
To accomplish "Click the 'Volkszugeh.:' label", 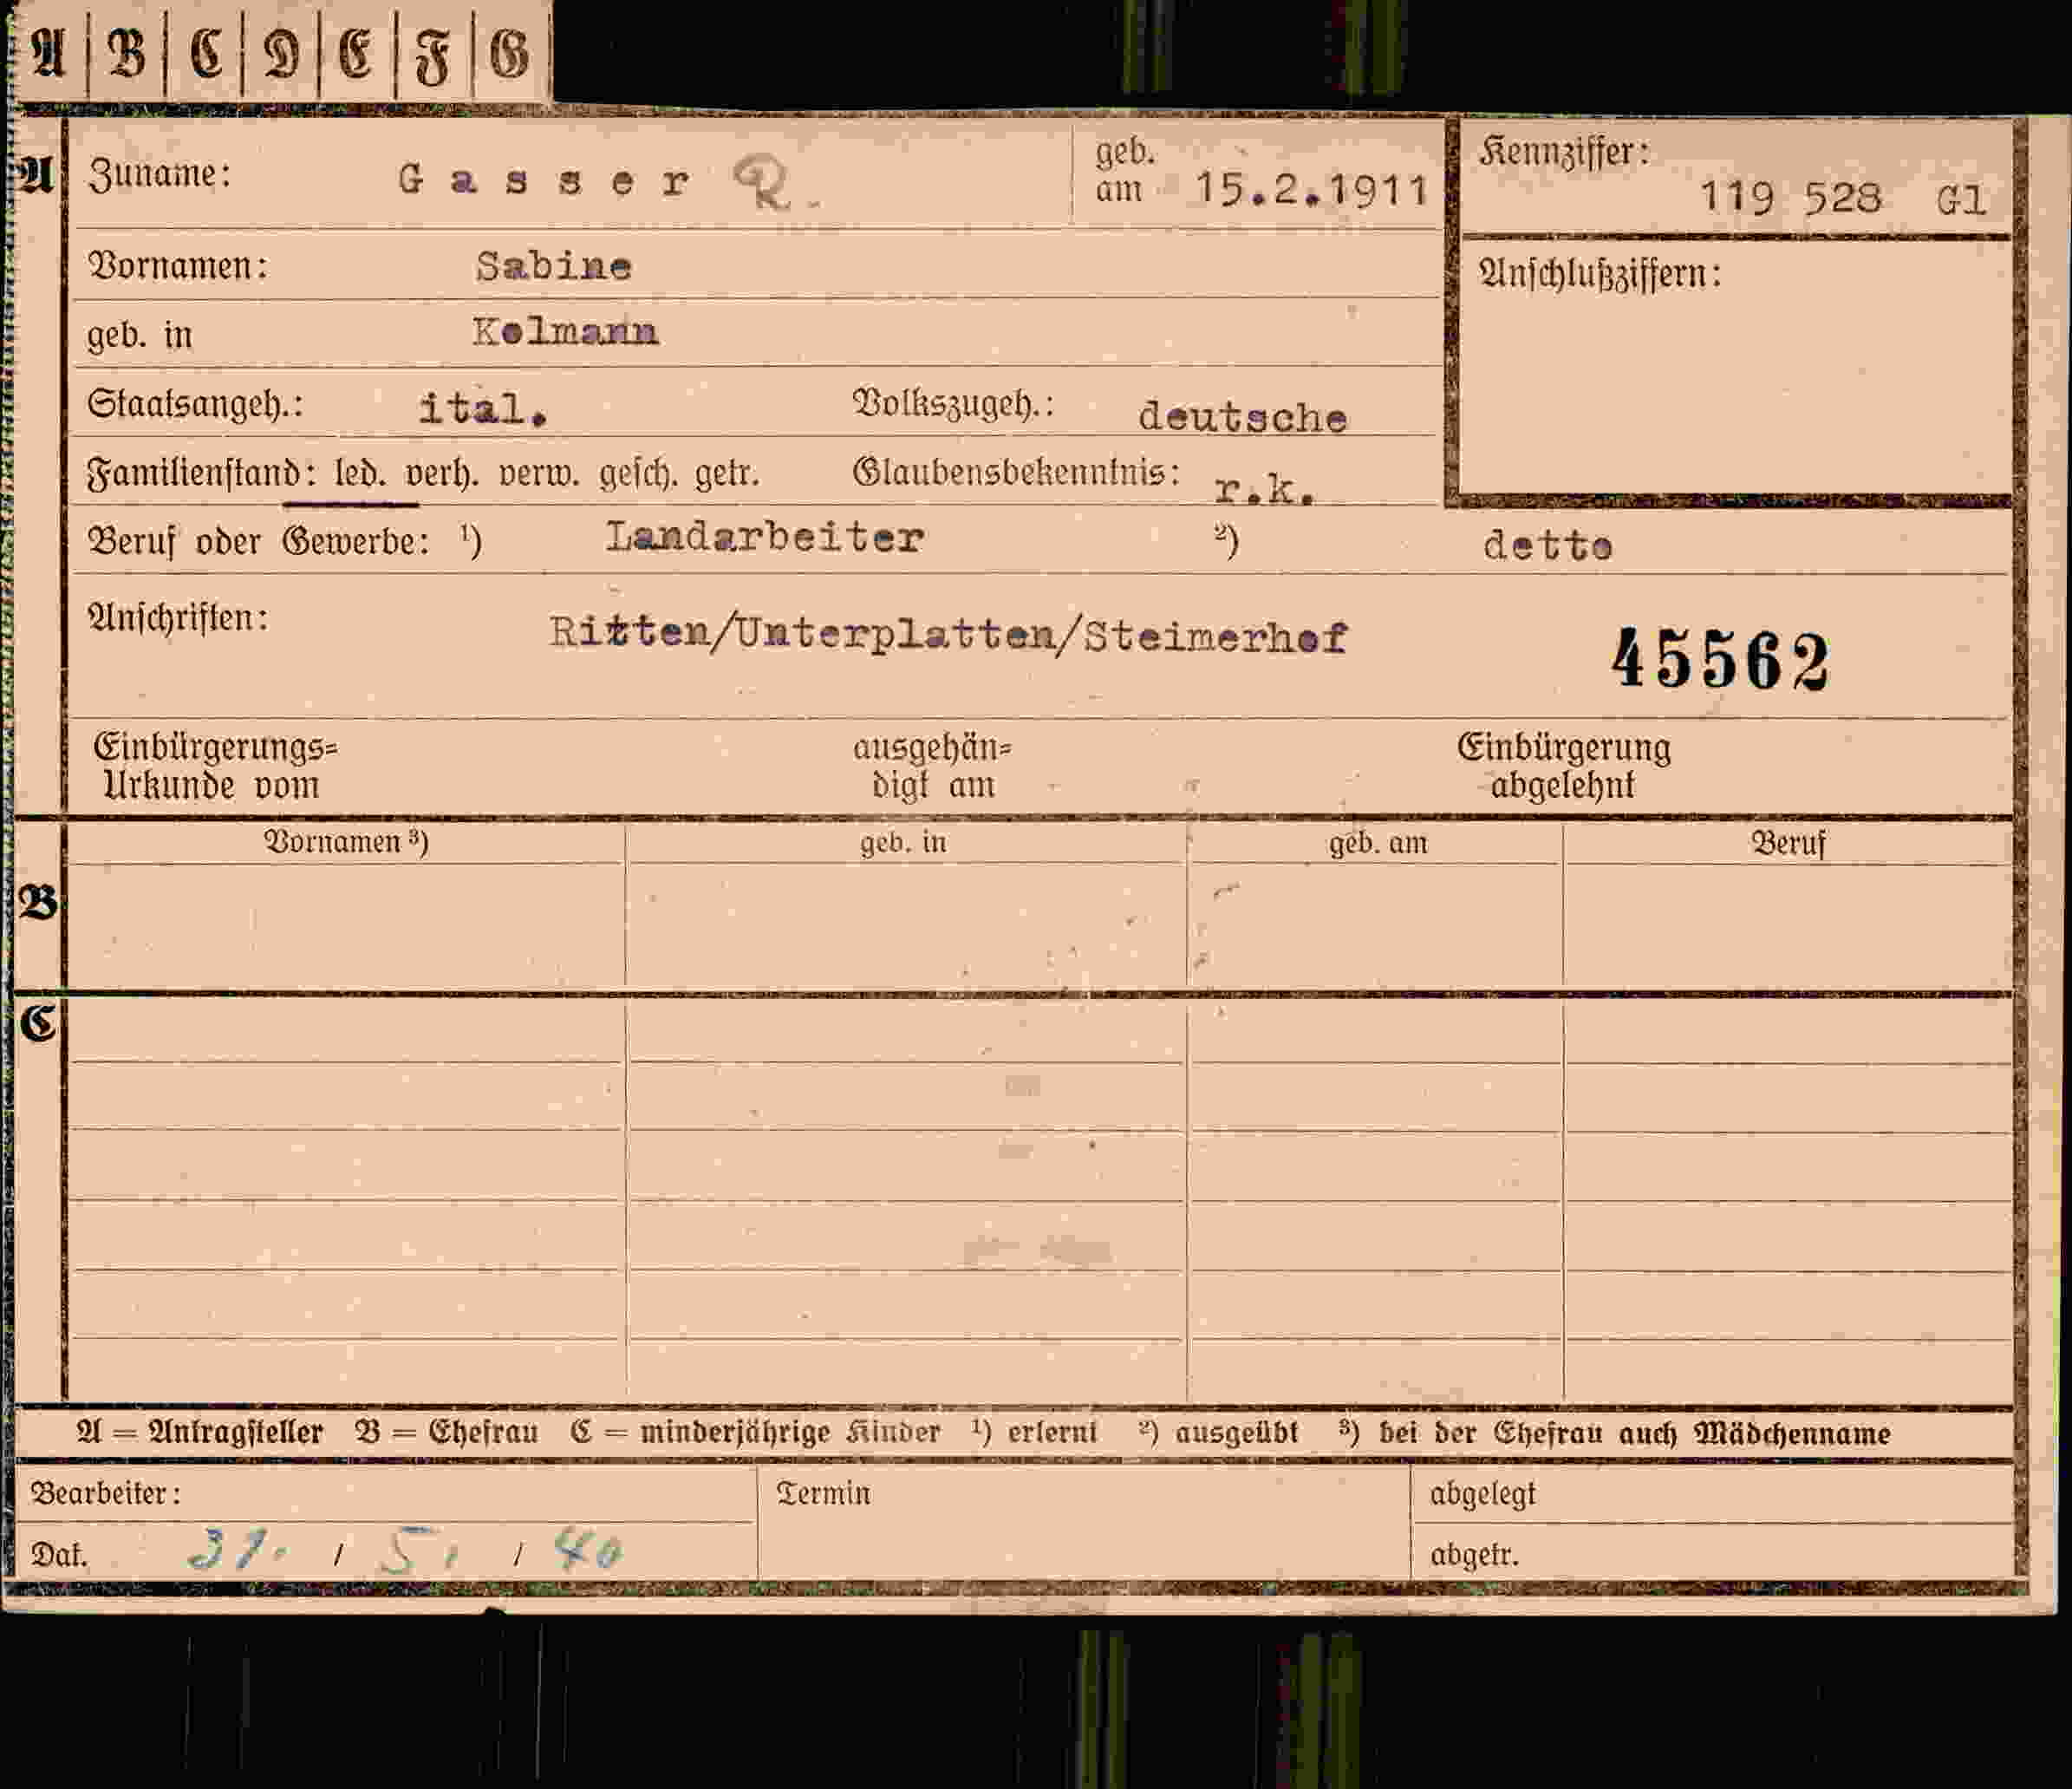I will click(953, 404).
